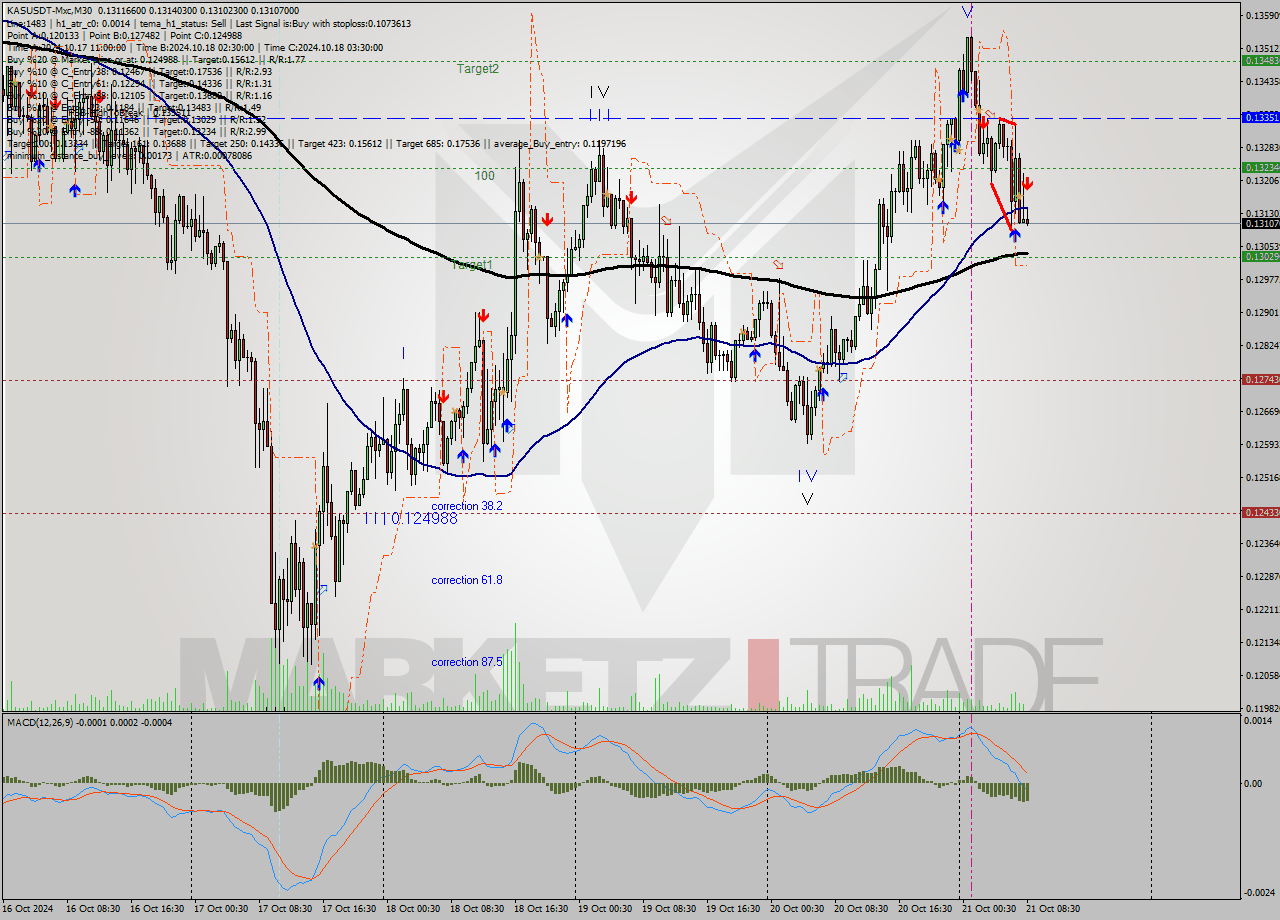Select the 'I I I 0.124988' wave label
The width and height of the screenshot is (1280, 920).
tap(410, 518)
